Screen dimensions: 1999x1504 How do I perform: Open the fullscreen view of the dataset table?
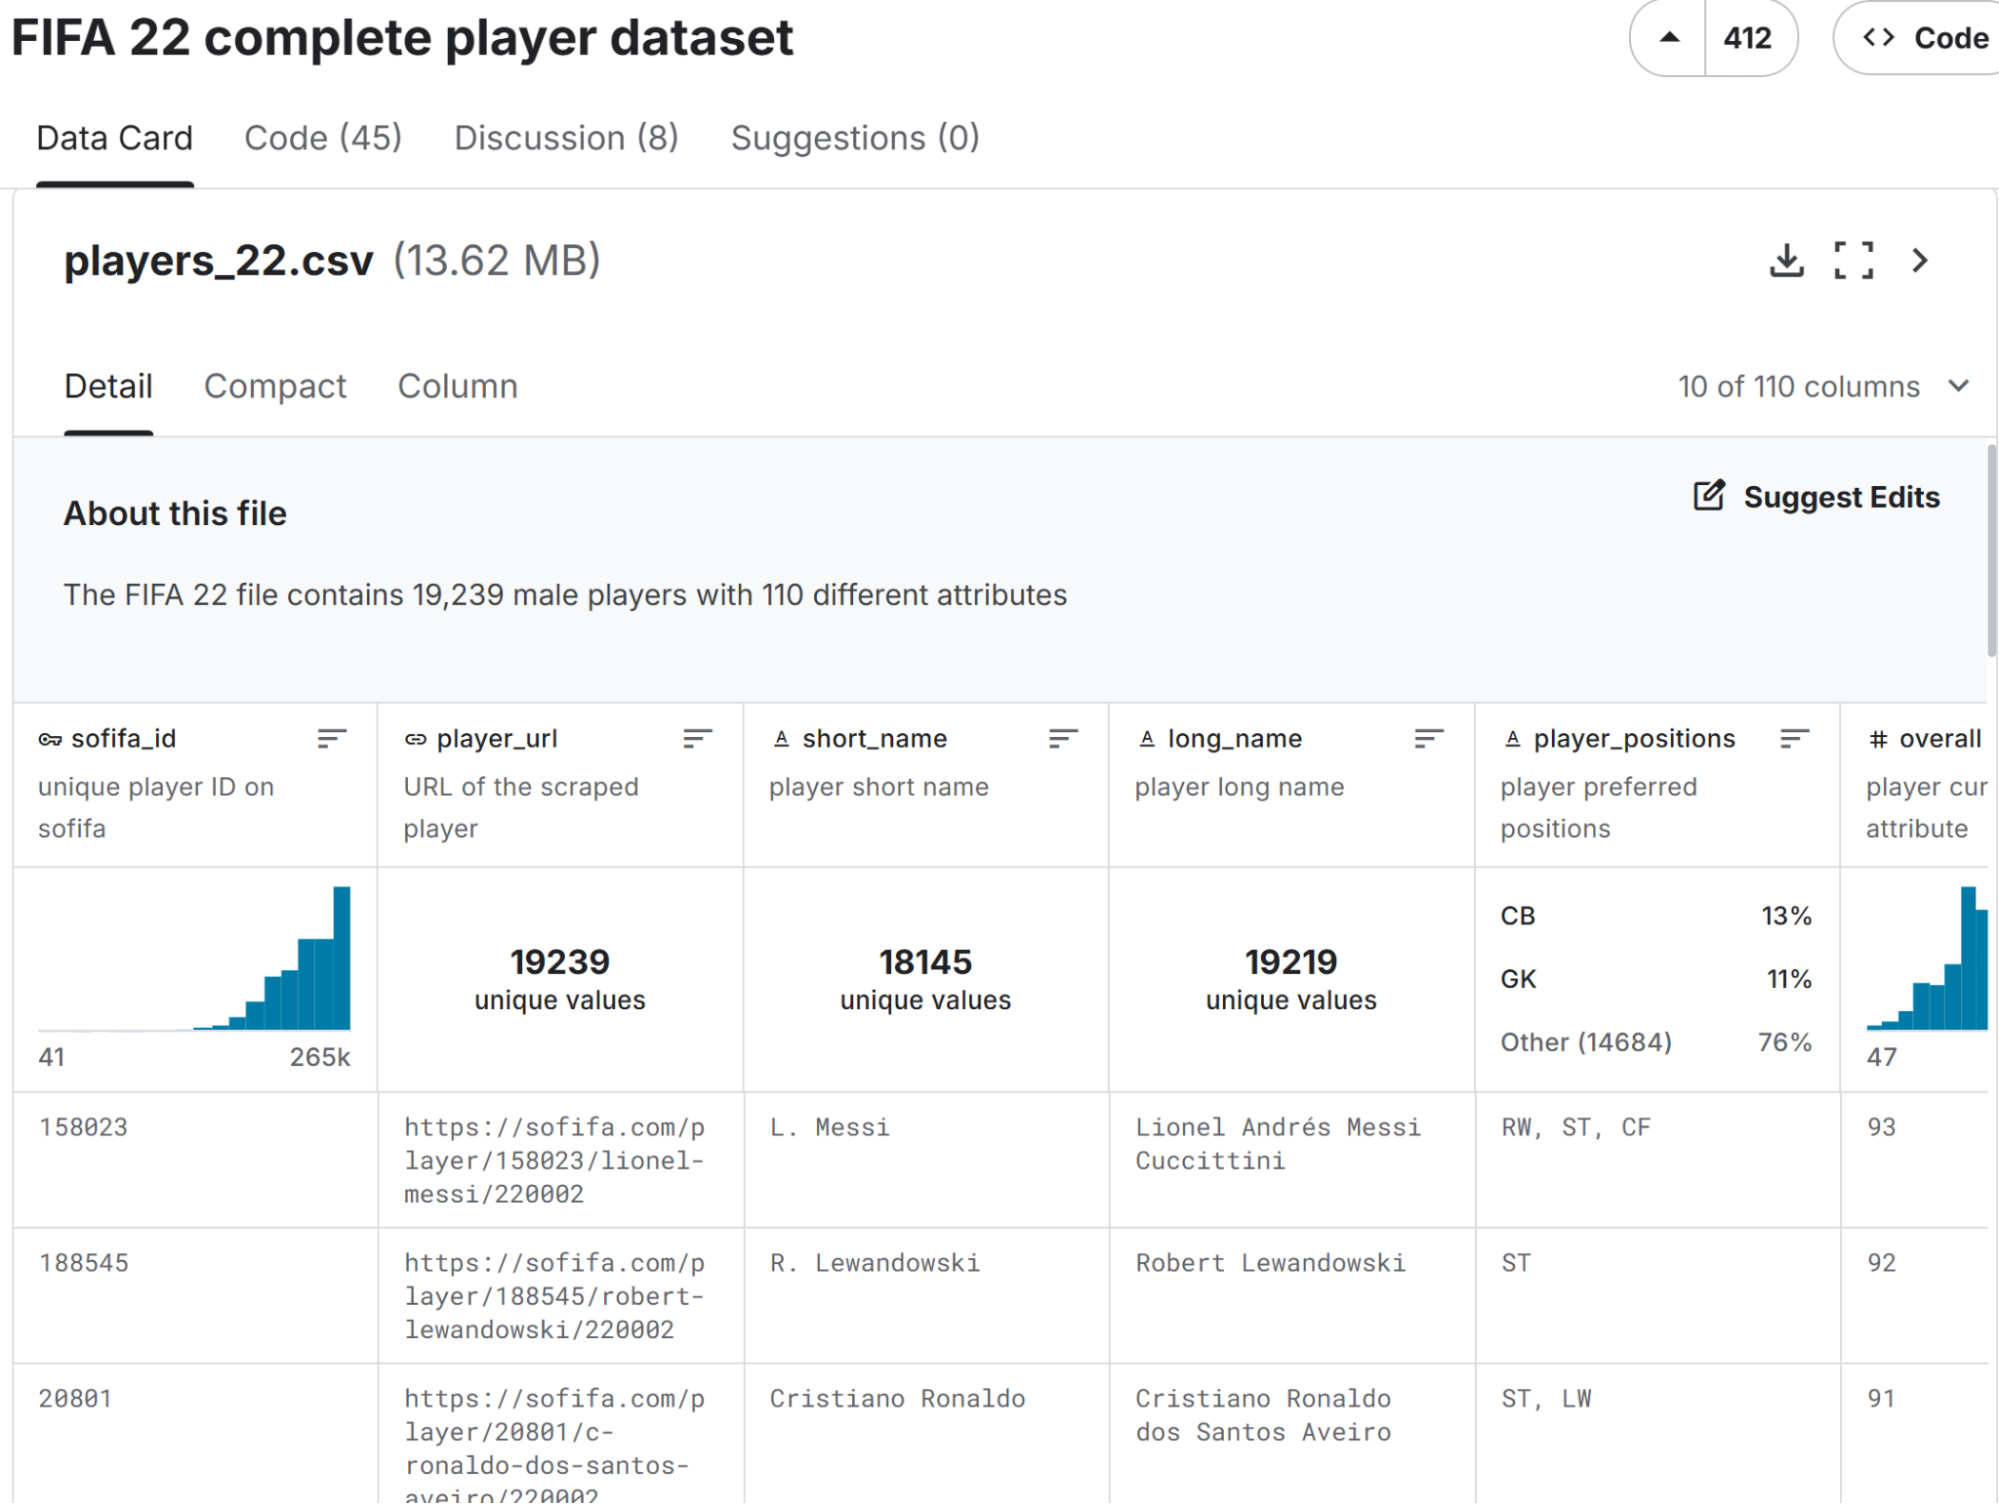pos(1854,261)
